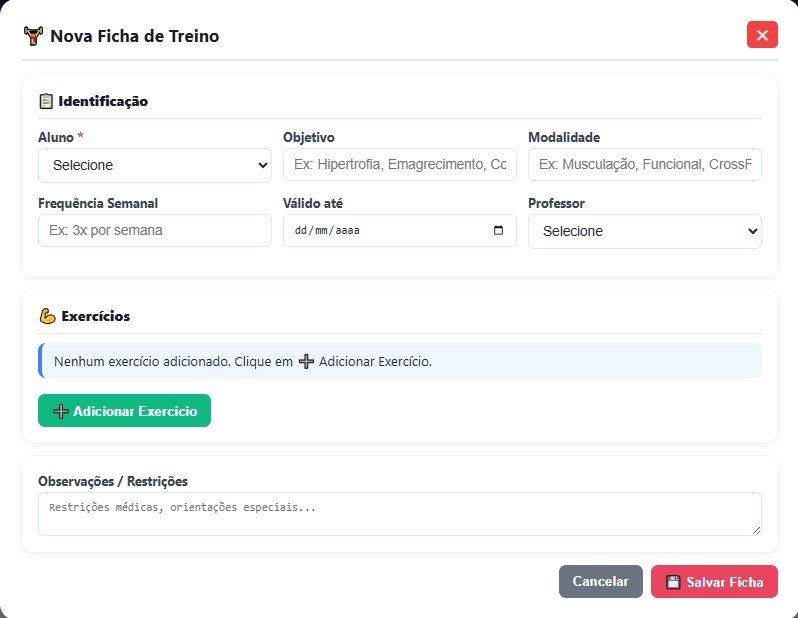Click the weightlifter icon beside Nova Ficha de Treino
Screen dimensions: 798x618
coord(34,36)
